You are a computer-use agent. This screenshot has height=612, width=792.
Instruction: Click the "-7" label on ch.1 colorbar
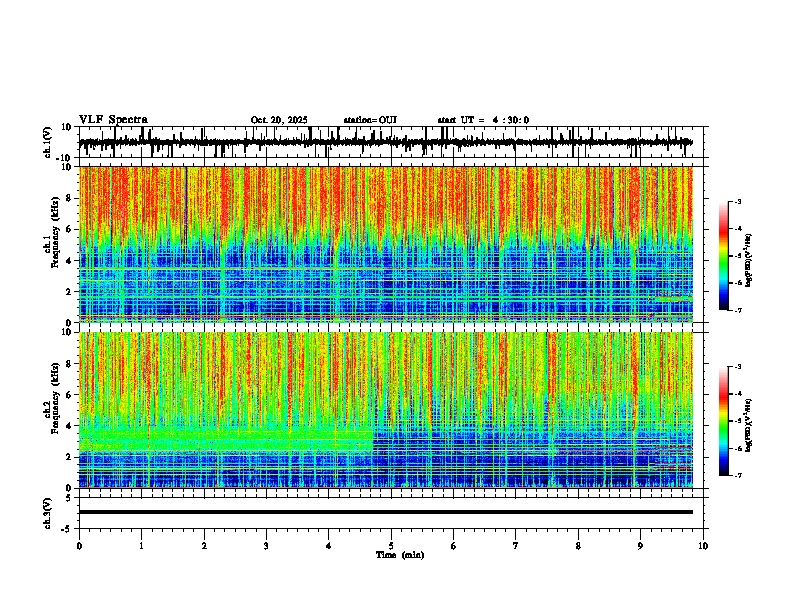(738, 310)
